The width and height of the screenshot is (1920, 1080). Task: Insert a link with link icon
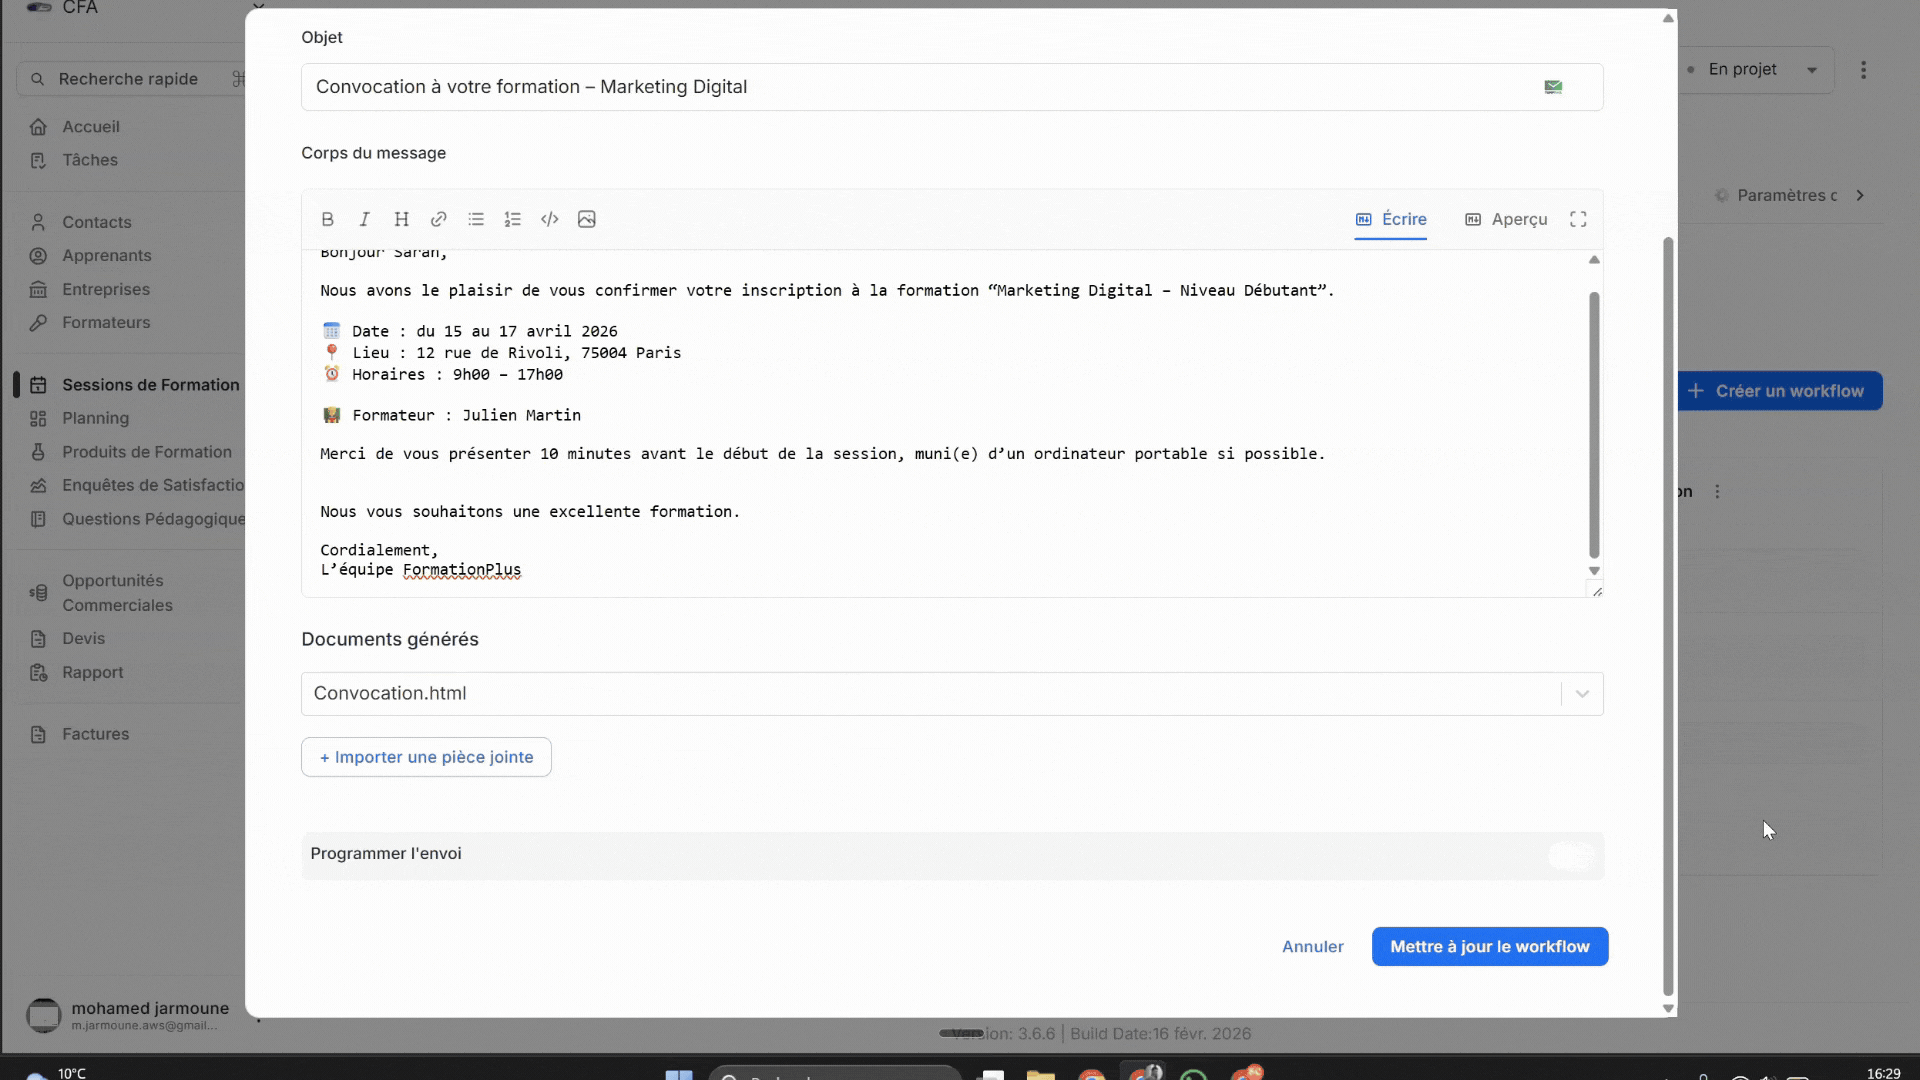[438, 219]
